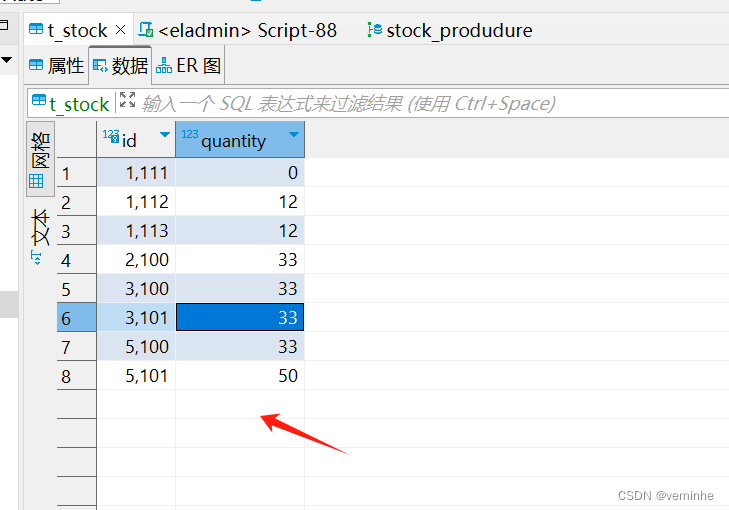
Task: Select the quantity column header
Action: pos(240,139)
